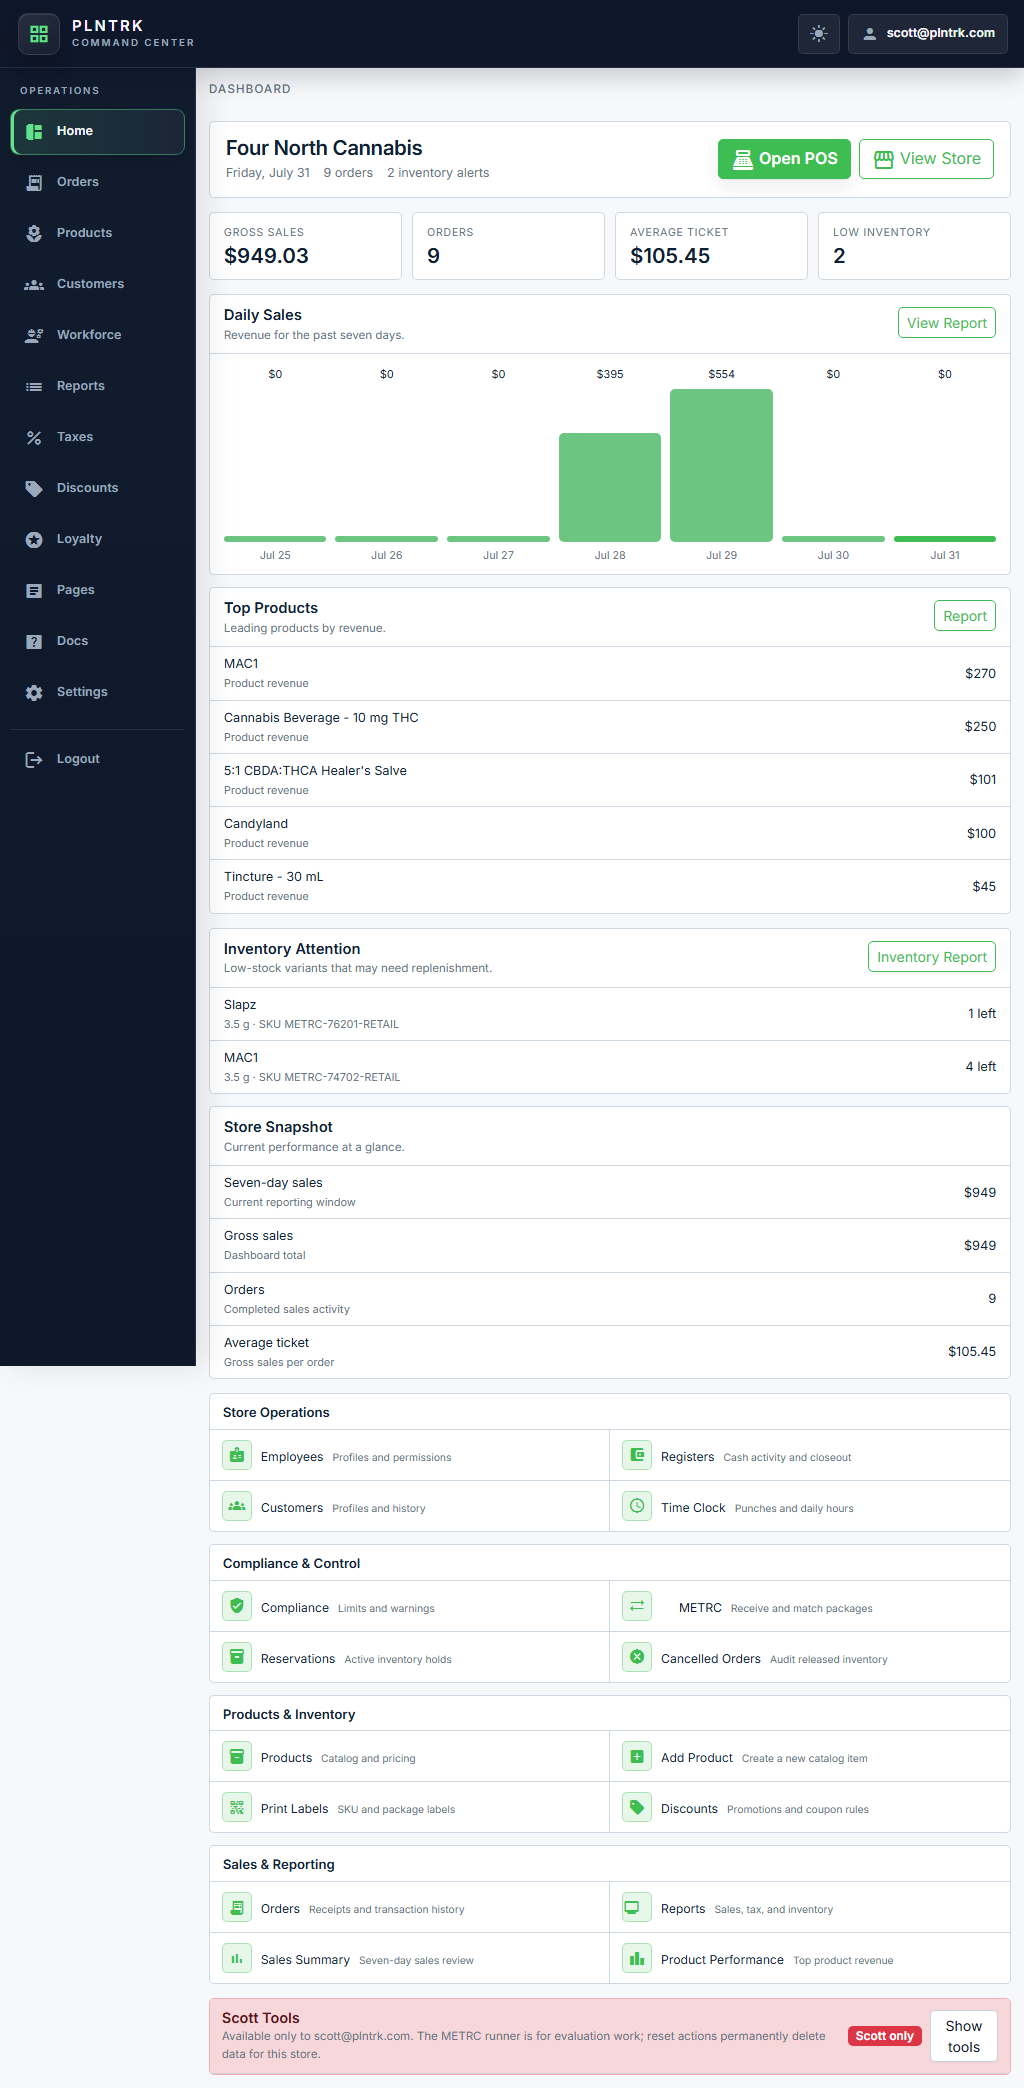Viewport: 1024px width, 2088px height.
Task: Open Orders from the sidebar
Action: click(x=98, y=183)
